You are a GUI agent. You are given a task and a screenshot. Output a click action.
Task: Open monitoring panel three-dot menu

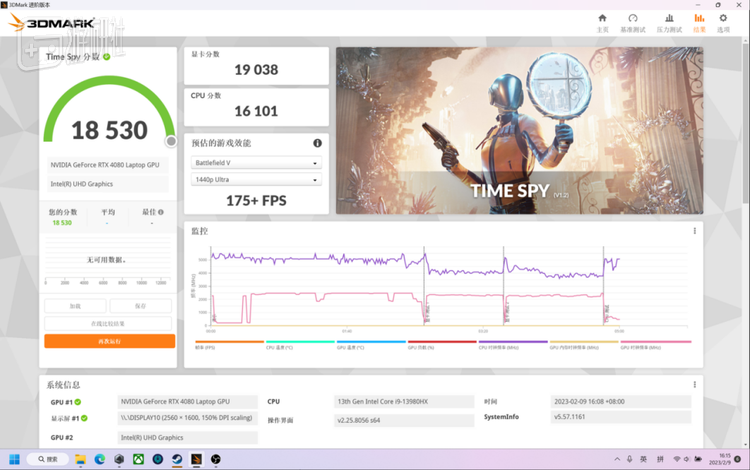(x=694, y=231)
